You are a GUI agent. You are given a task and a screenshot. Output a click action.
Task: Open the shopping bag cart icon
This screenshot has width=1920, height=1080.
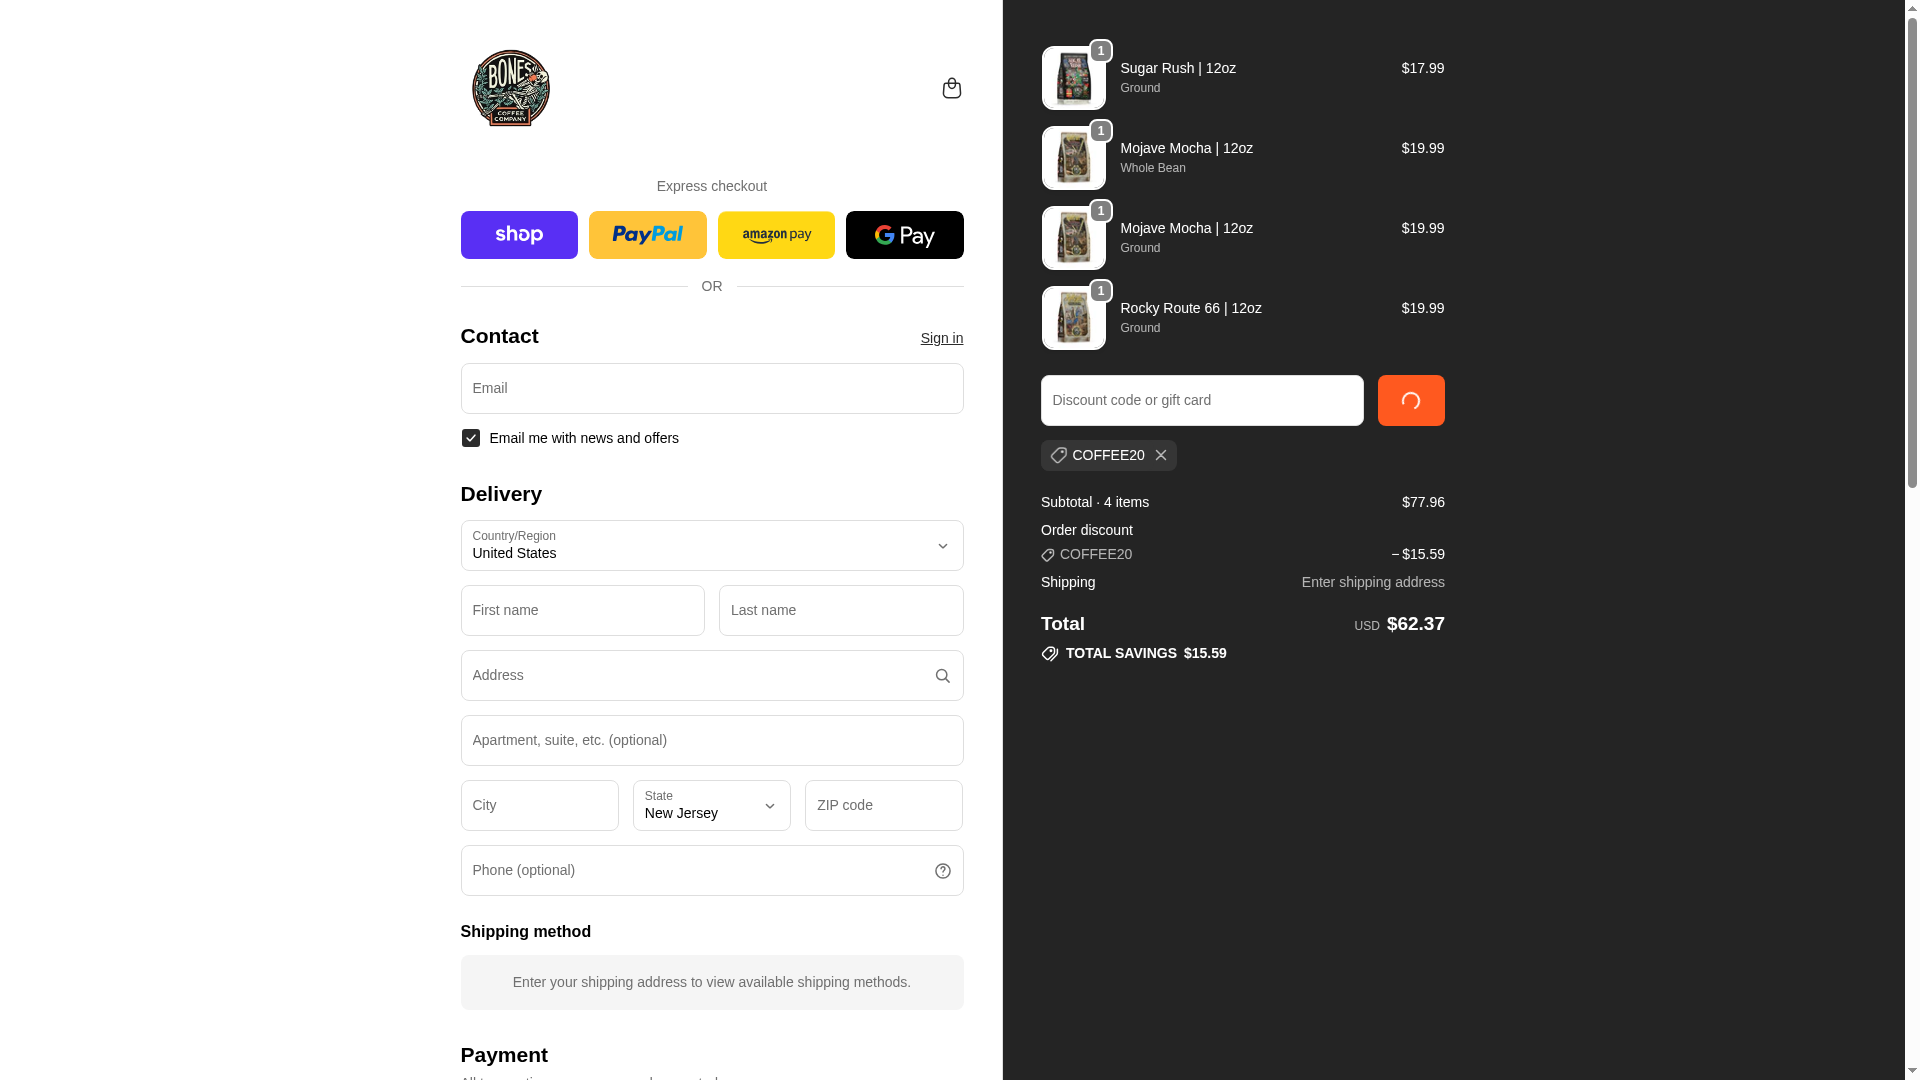[x=951, y=88]
